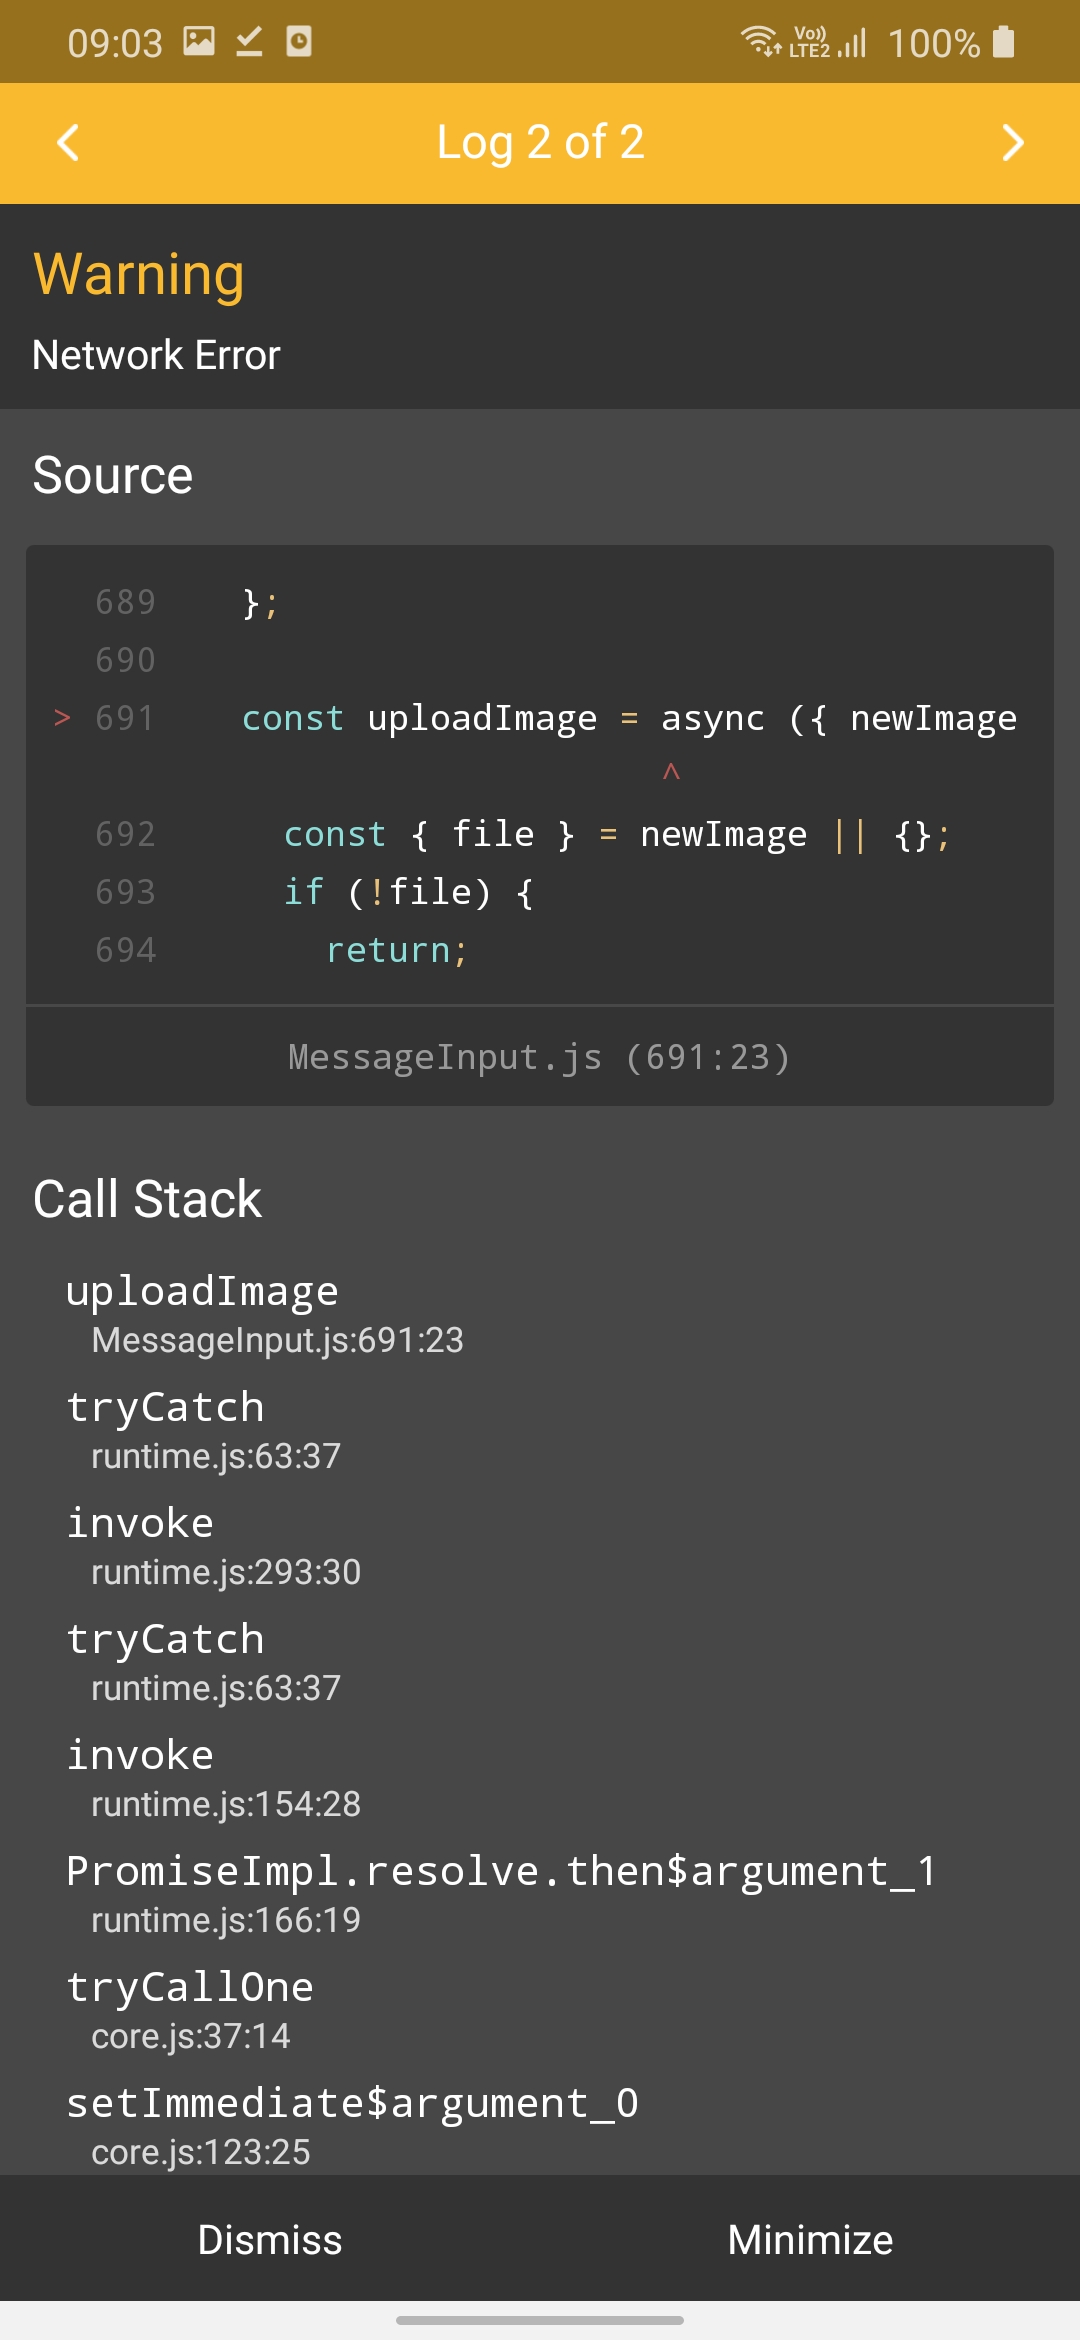Tap the download-complete icon in status bar
1080x2340 pixels.
pyautogui.click(x=249, y=41)
